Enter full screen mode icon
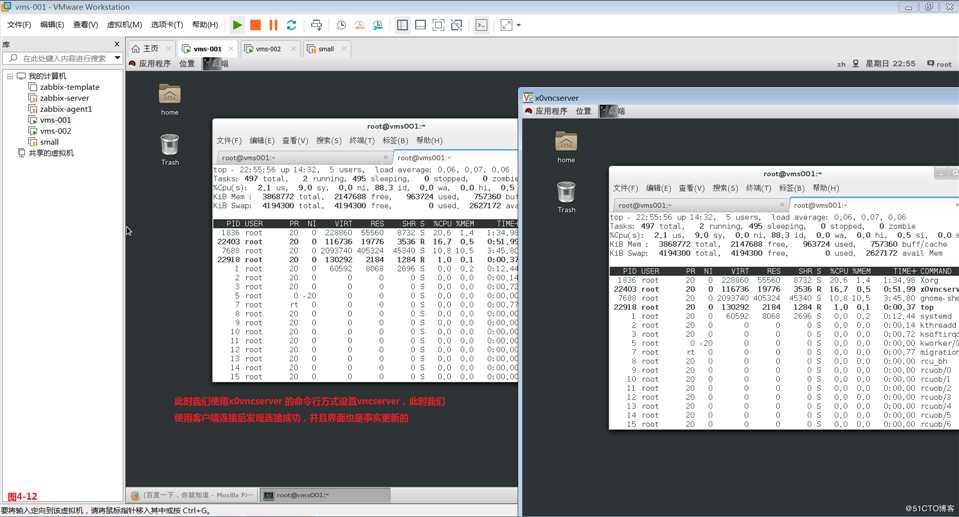 (439, 25)
